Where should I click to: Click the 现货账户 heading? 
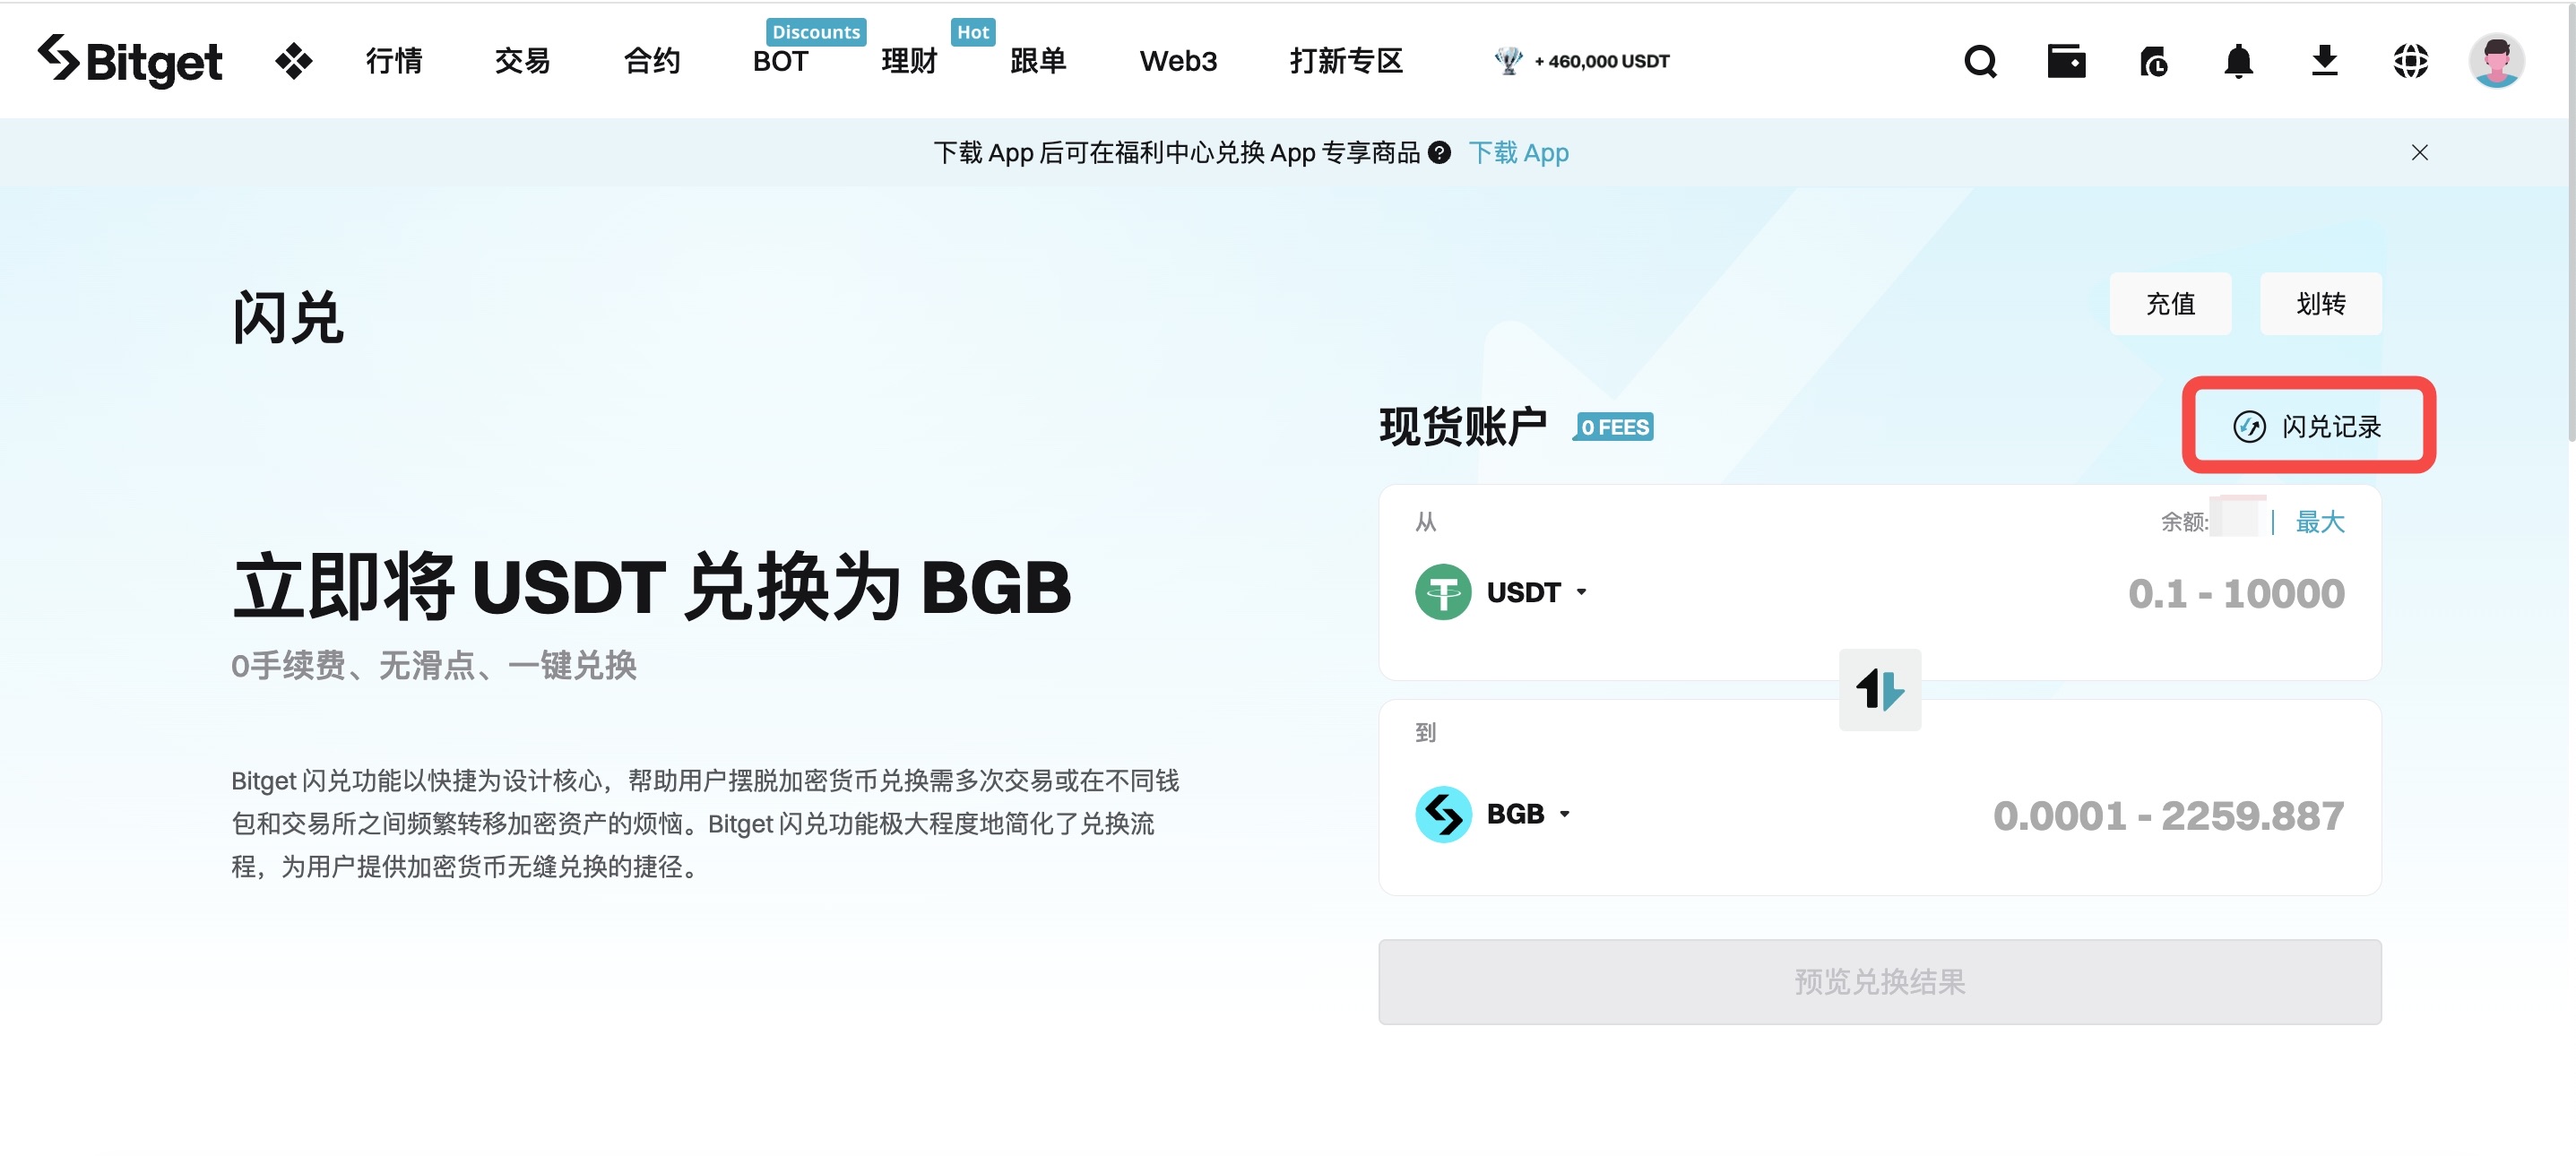point(1462,427)
